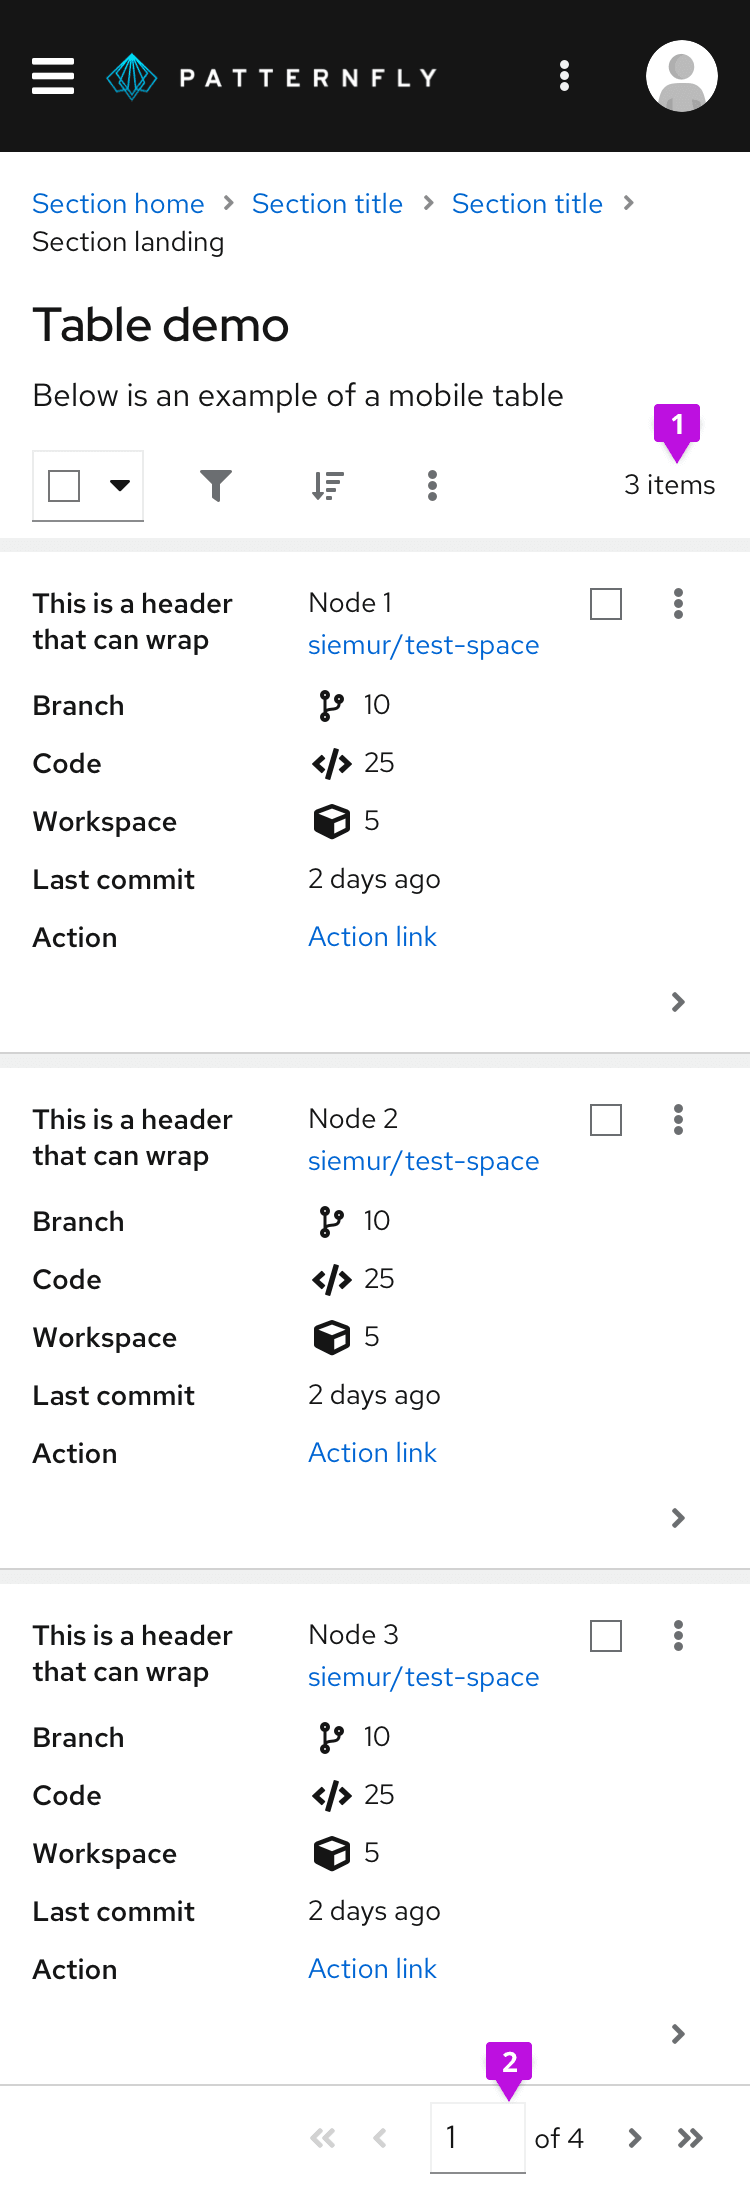Image resolution: width=750 pixels, height=2190 pixels.
Task: Click the sort icon in toolbar
Action: pyautogui.click(x=327, y=486)
